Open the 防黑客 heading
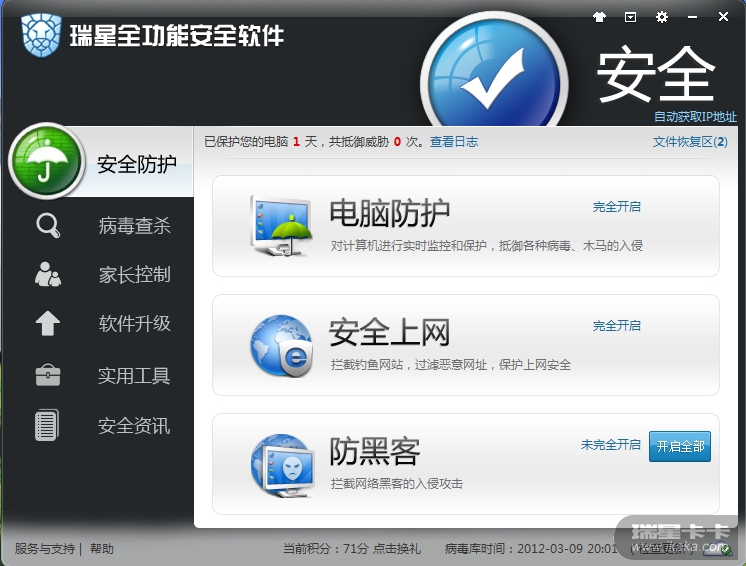746x566 pixels. [375, 451]
